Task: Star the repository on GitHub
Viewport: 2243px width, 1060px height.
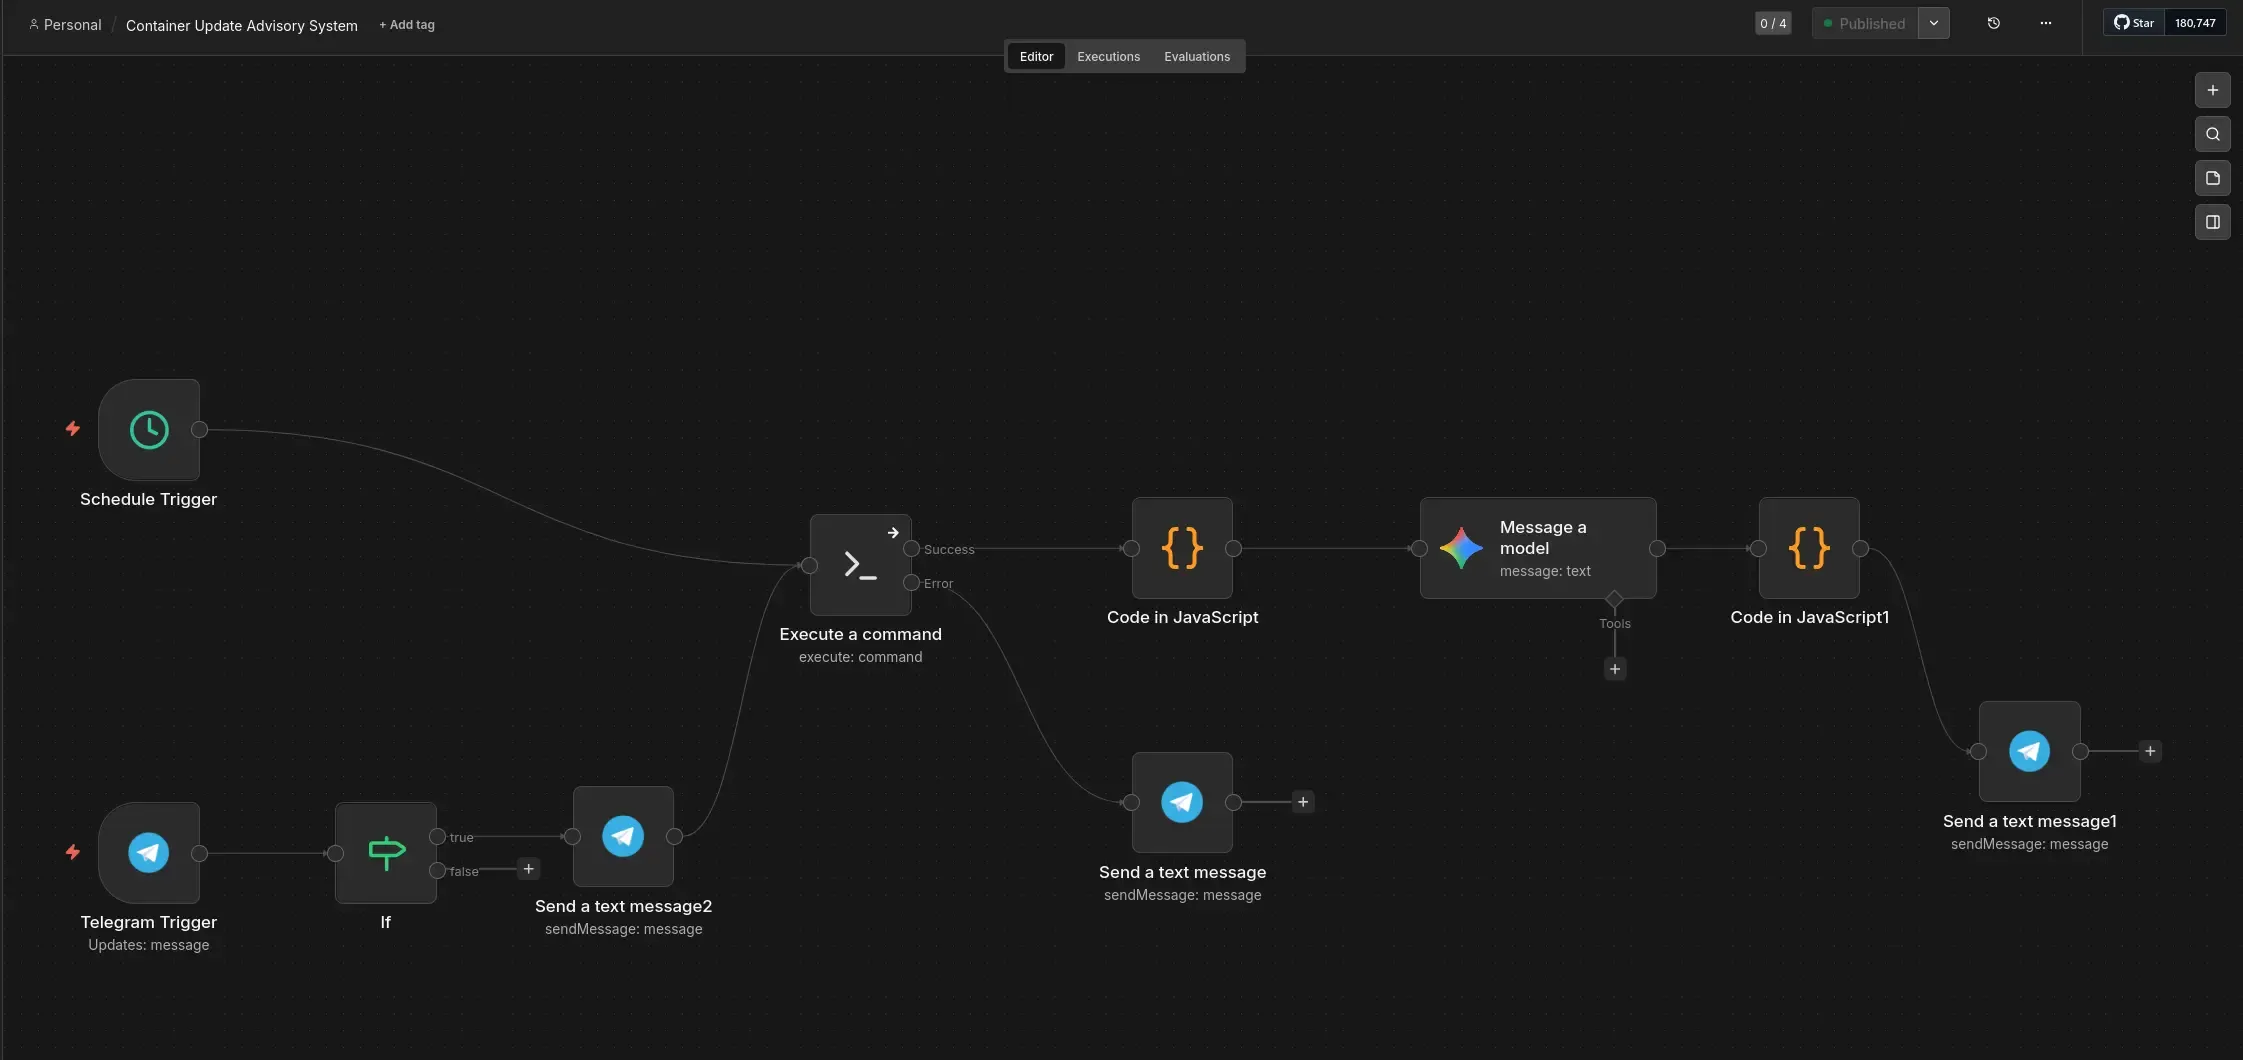Action: click(x=2134, y=22)
